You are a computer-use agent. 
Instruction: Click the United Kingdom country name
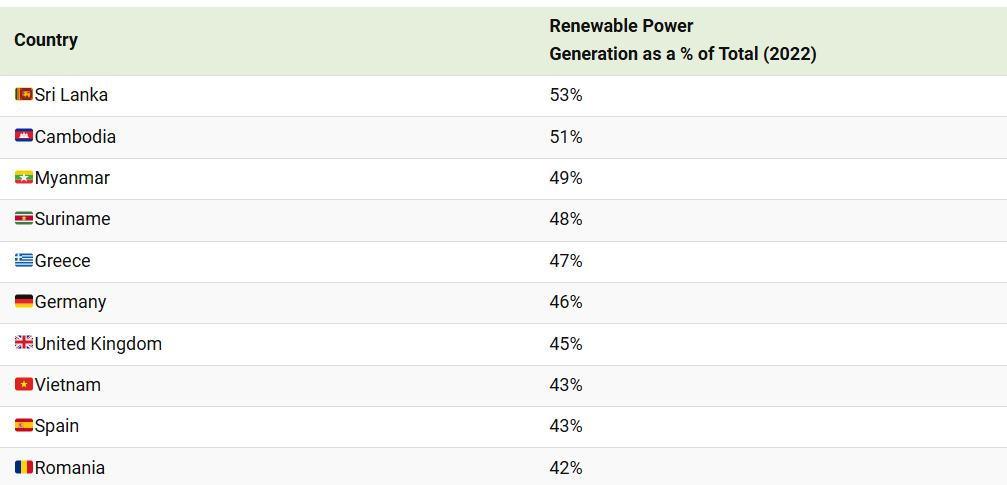[98, 344]
